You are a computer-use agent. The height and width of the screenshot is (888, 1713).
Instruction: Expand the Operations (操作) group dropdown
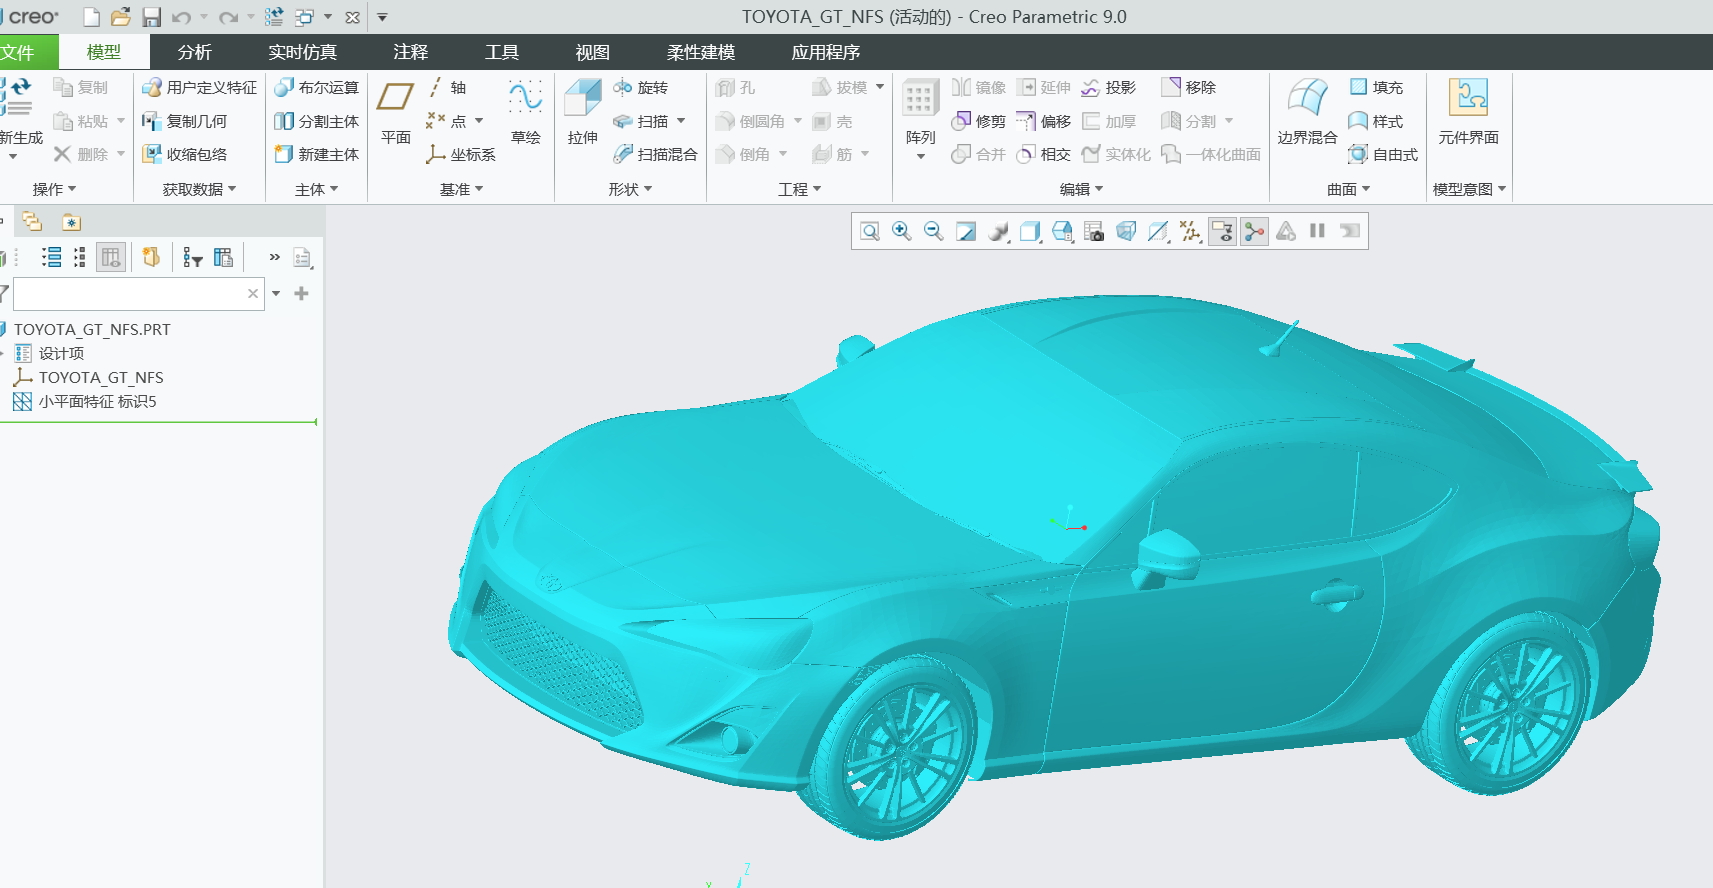point(55,189)
